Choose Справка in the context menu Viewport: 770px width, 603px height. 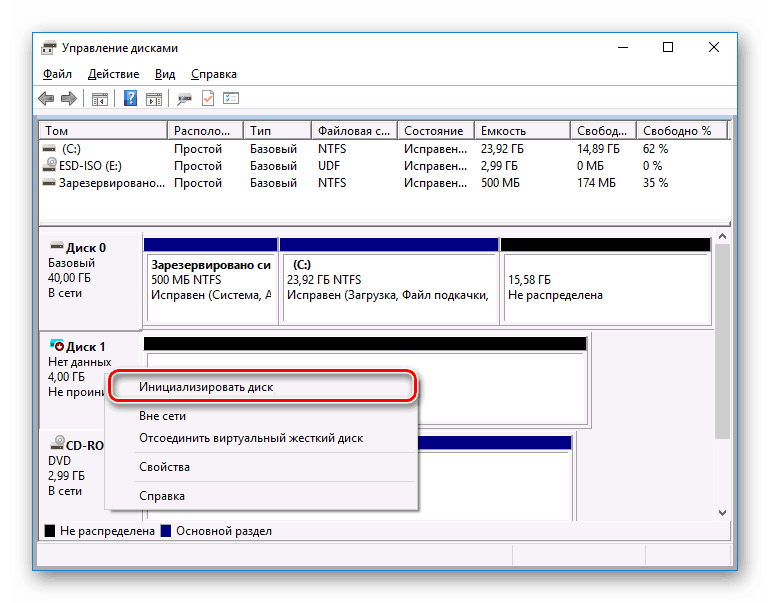pos(262,496)
